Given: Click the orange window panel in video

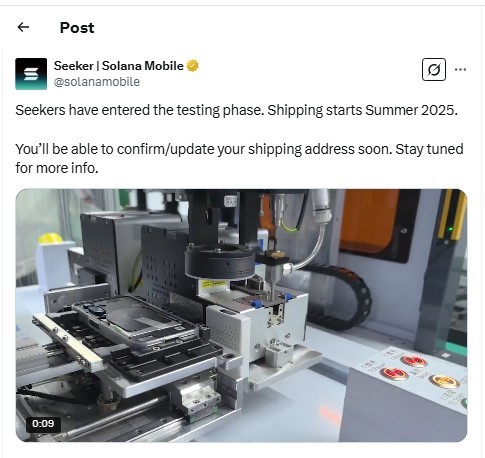Looking at the screenshot, I should click(x=369, y=221).
